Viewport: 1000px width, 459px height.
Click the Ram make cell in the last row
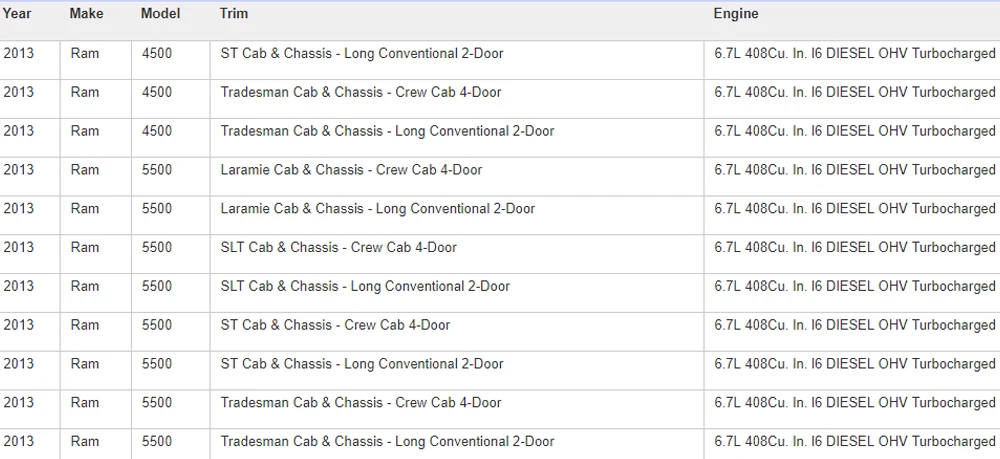point(85,442)
